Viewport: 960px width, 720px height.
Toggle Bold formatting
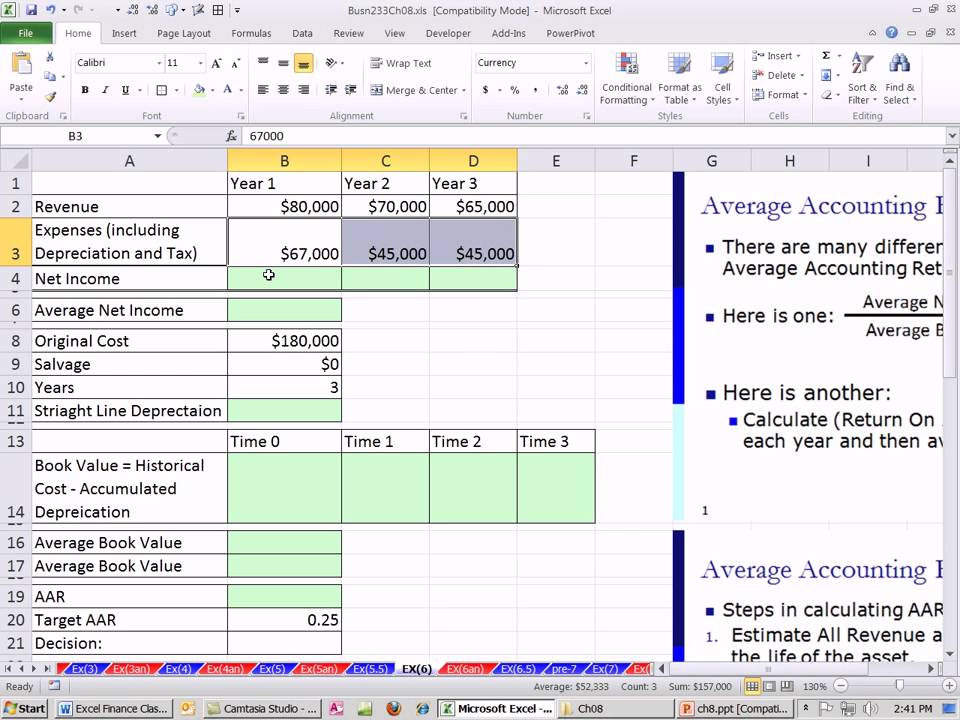(x=85, y=90)
